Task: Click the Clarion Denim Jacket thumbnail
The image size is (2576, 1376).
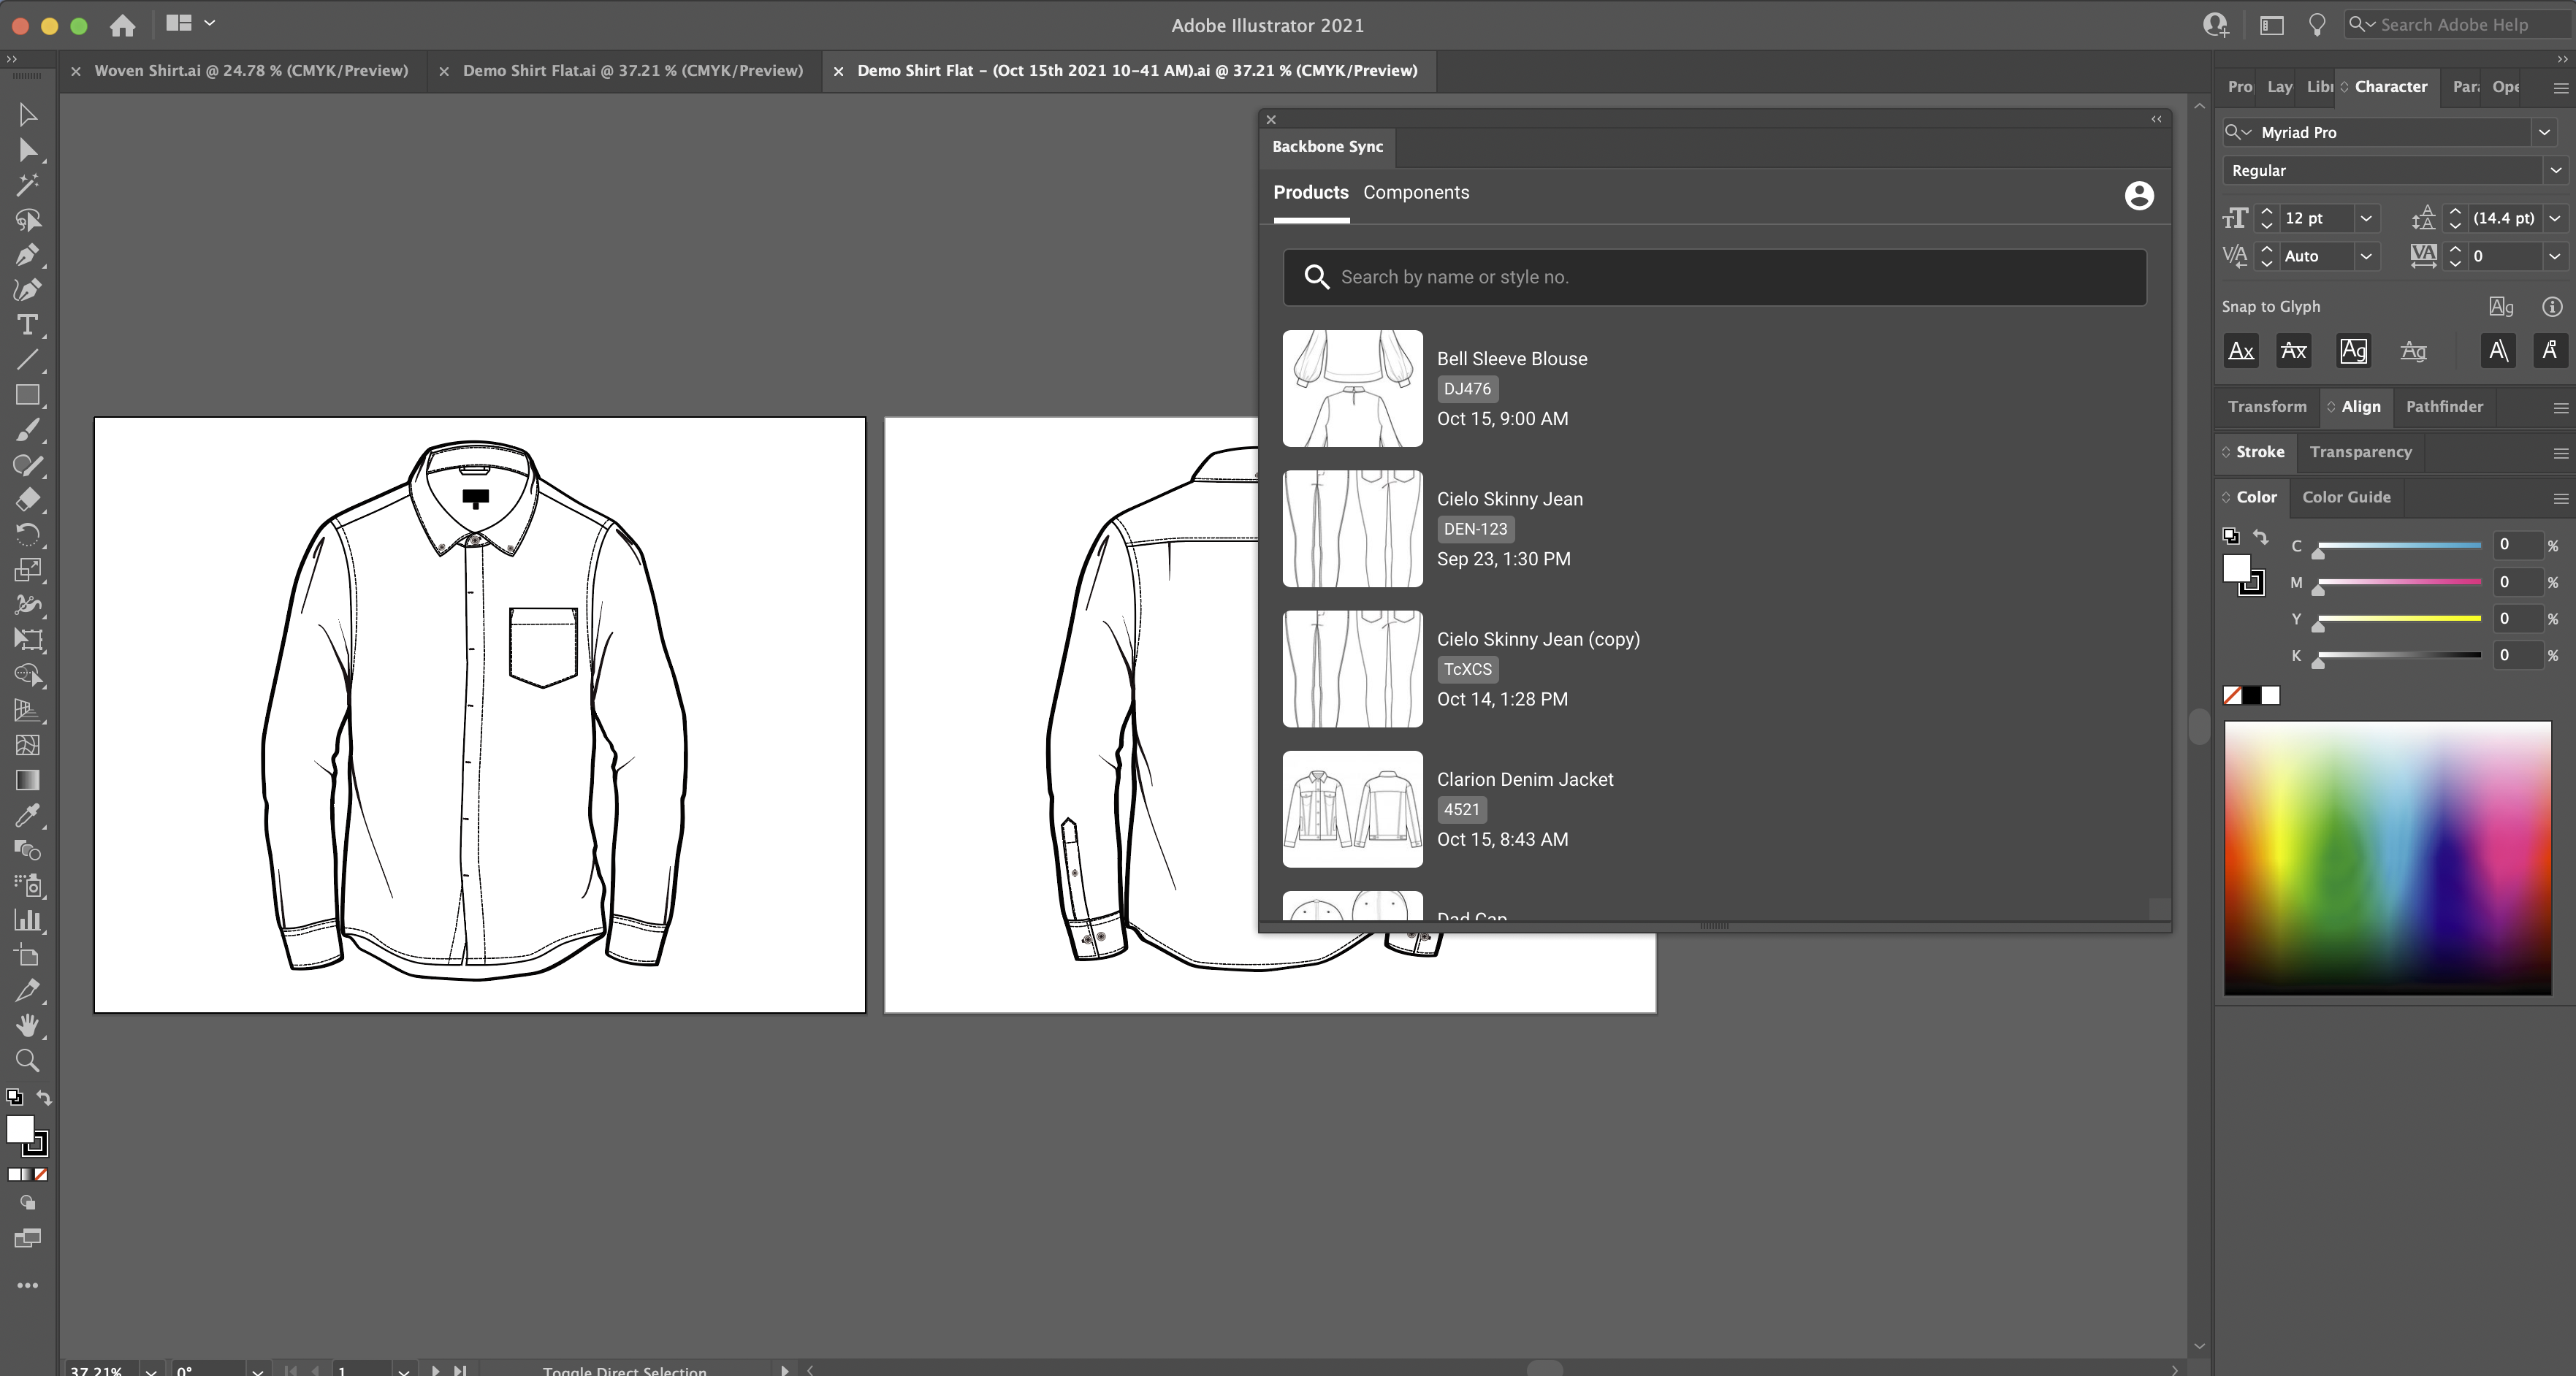Action: tap(1352, 810)
